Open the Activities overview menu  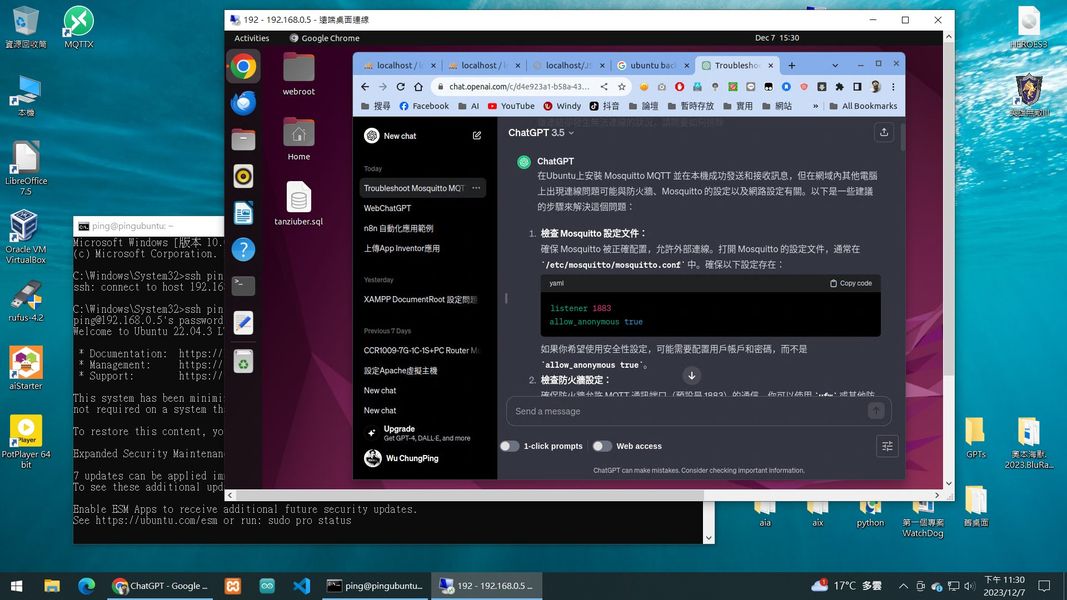point(252,38)
